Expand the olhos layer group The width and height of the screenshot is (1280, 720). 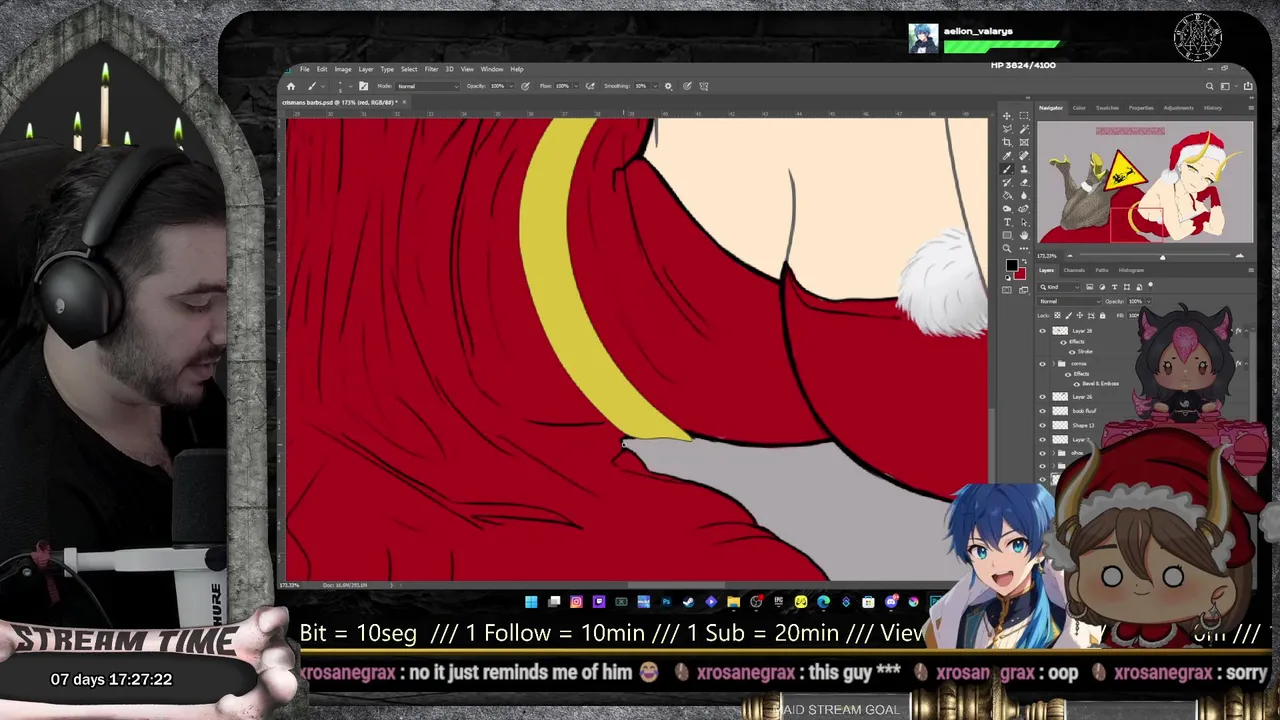1053,453
